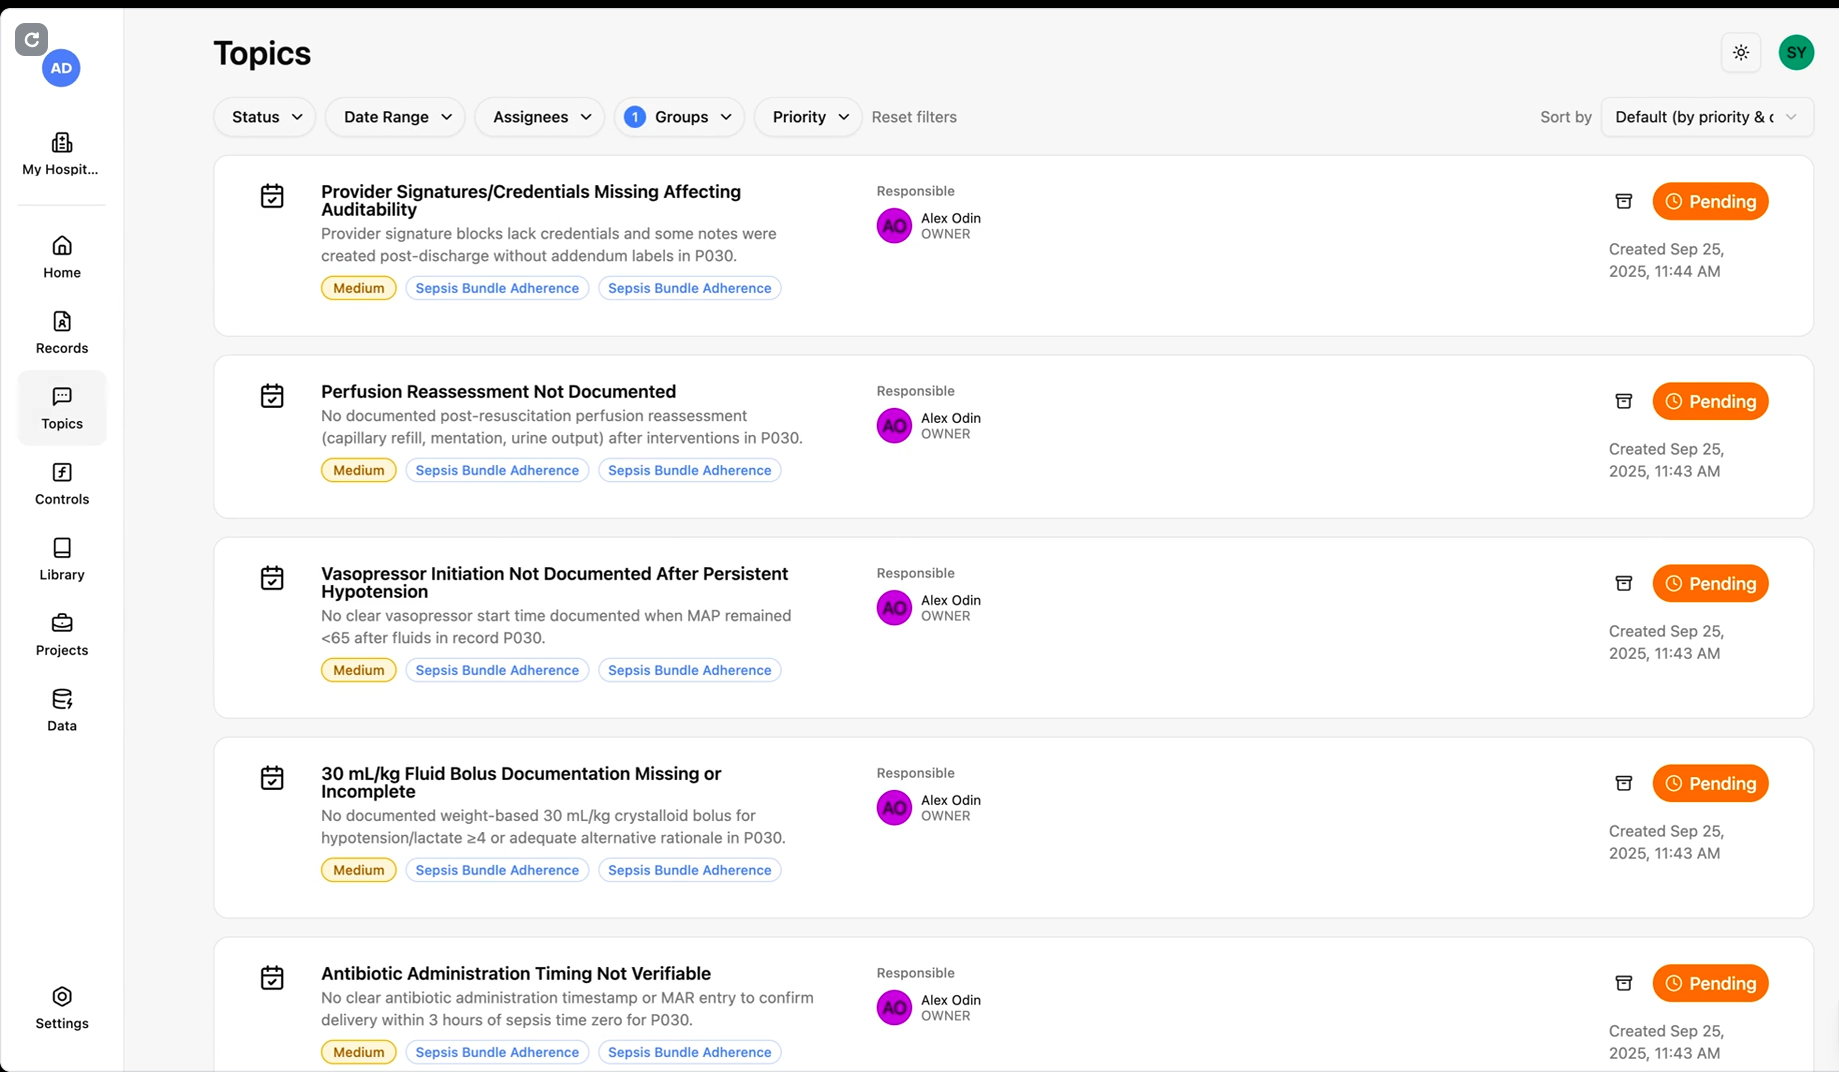Open the Records section
Screen dimensions: 1839x1072
[62, 332]
